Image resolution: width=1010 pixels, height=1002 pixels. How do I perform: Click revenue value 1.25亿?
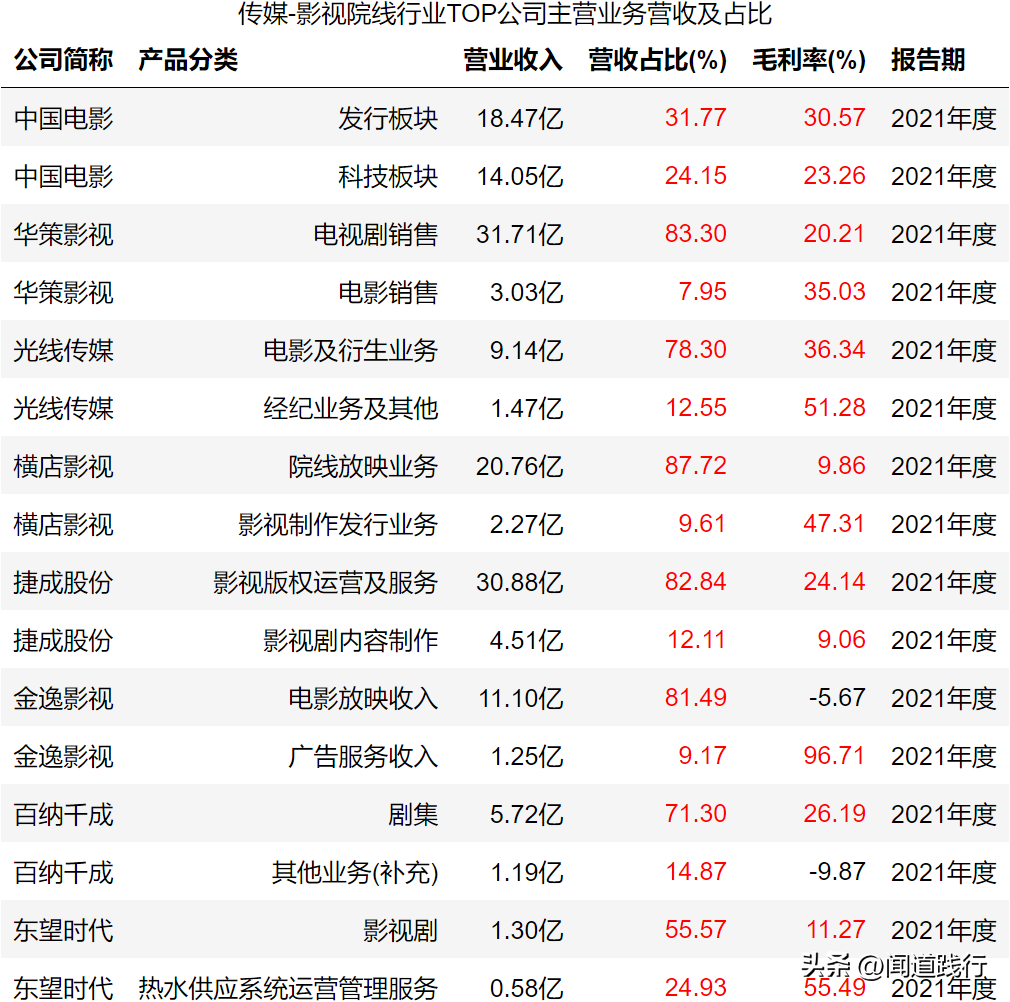coord(526,756)
